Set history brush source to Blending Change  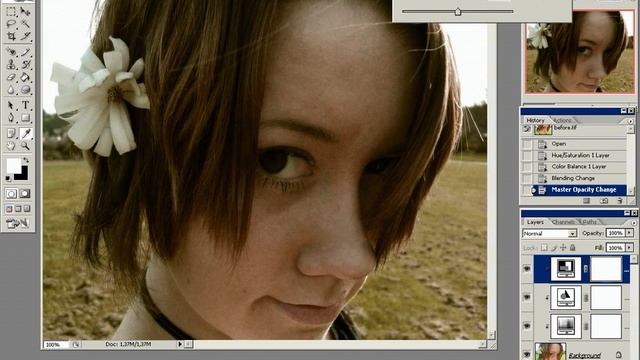(527, 178)
